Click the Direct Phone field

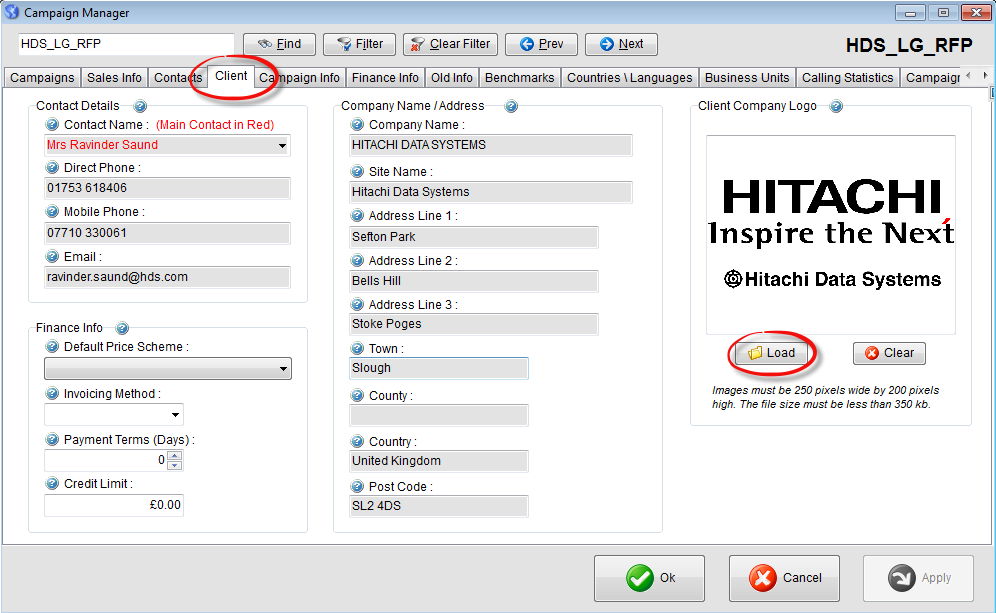coord(167,188)
